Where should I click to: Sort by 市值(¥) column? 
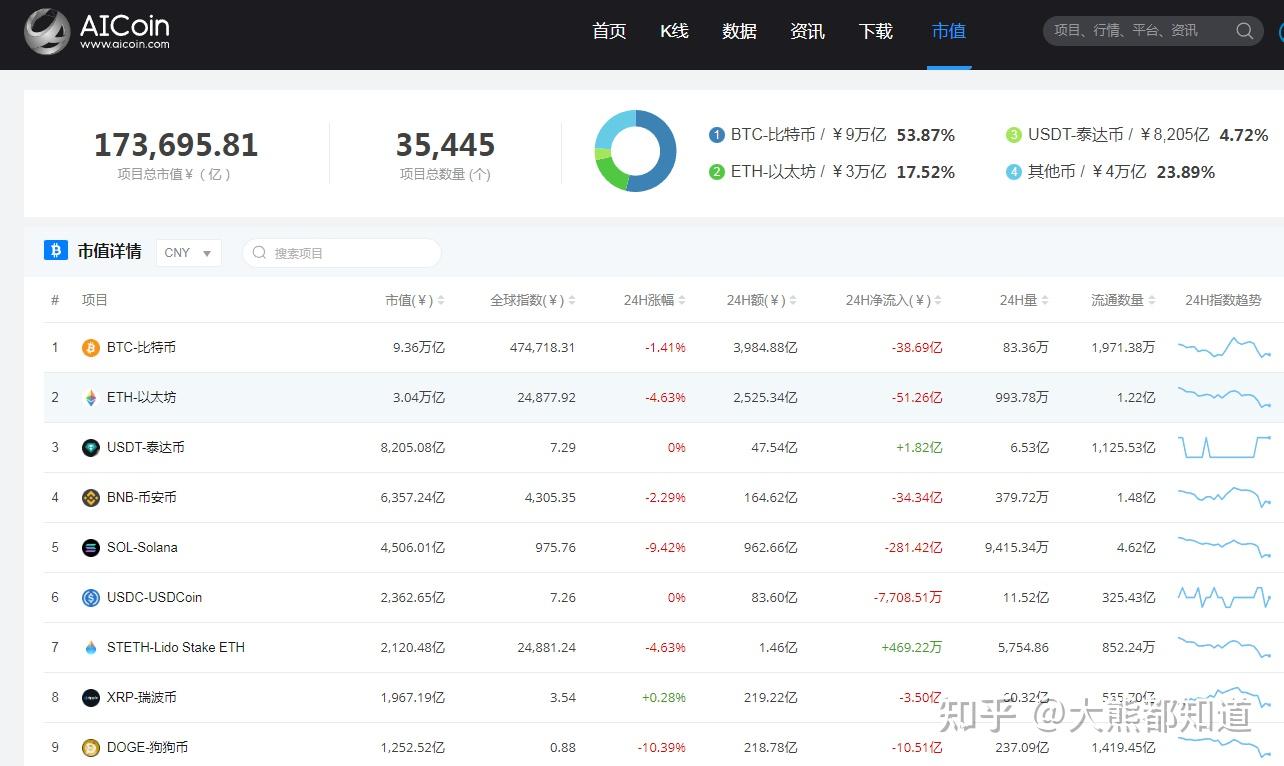coord(415,300)
